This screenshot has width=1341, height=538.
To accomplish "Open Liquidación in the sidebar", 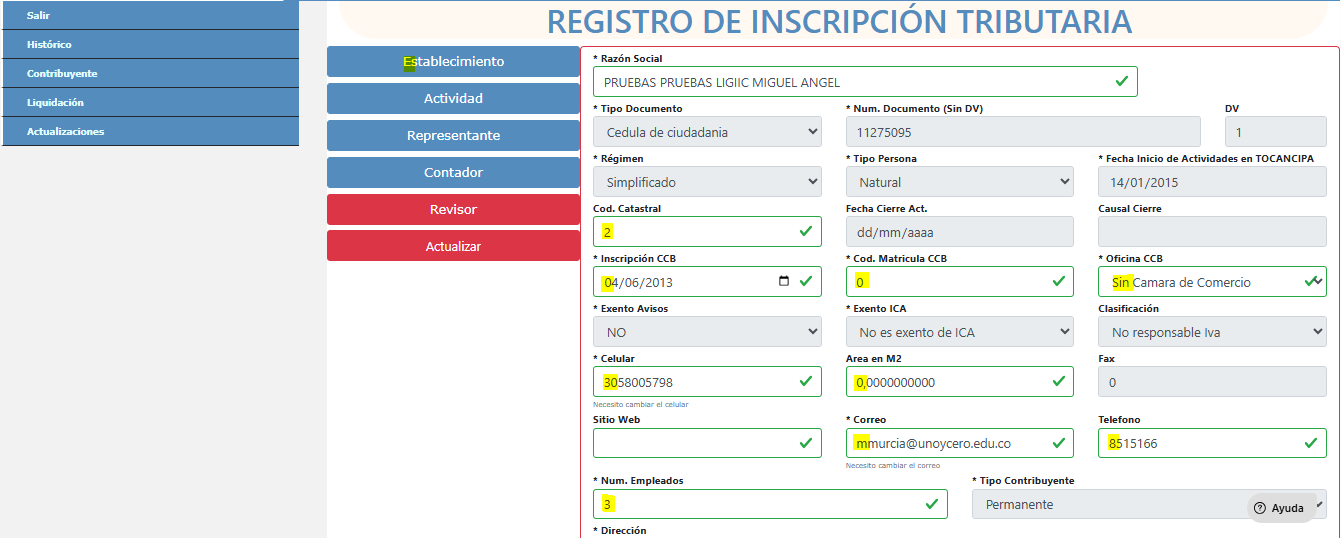I will click(150, 102).
